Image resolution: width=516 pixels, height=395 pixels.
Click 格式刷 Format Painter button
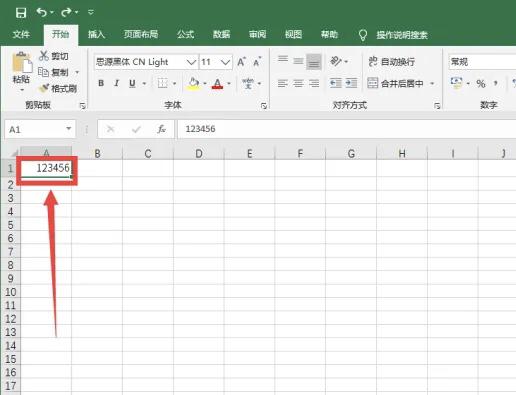[58, 88]
